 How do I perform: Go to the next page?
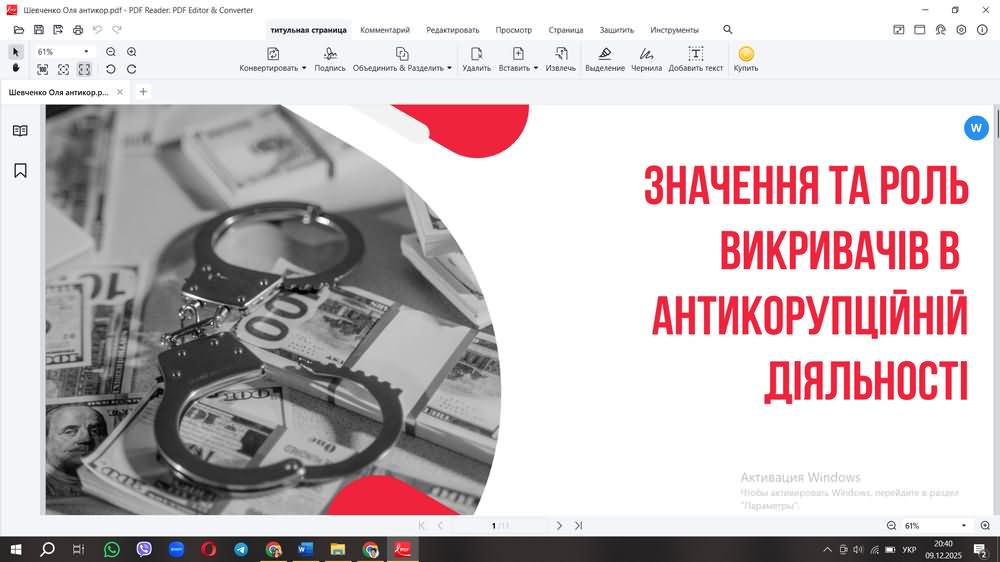(x=559, y=526)
